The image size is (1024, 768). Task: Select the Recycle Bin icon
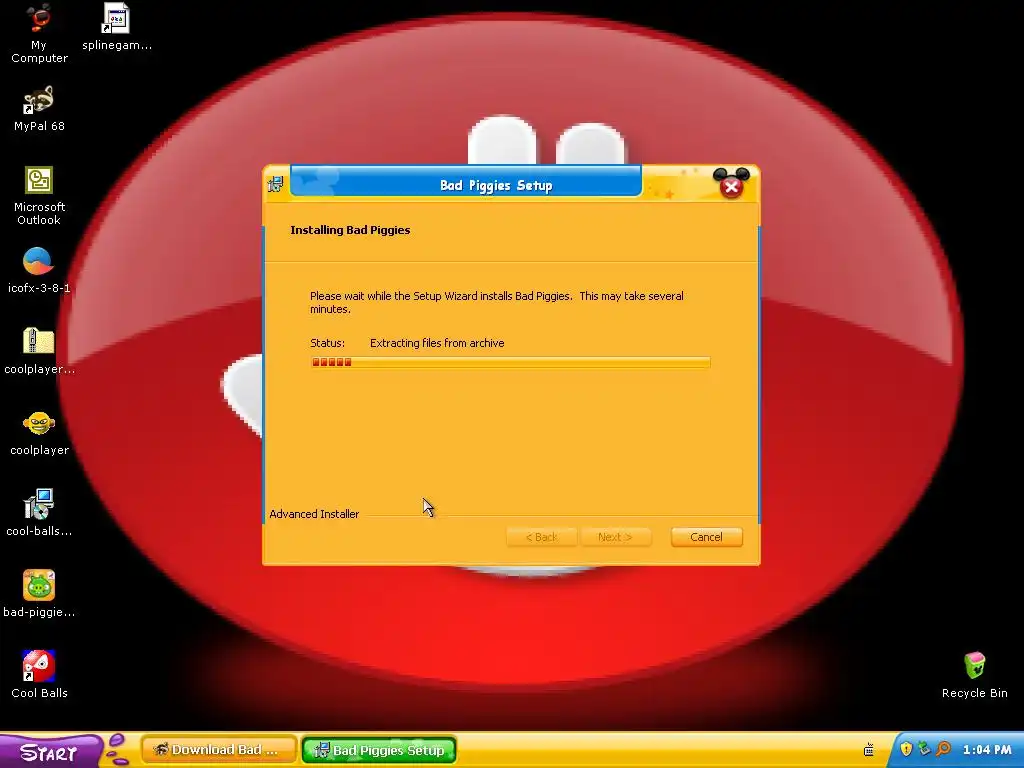pos(974,675)
